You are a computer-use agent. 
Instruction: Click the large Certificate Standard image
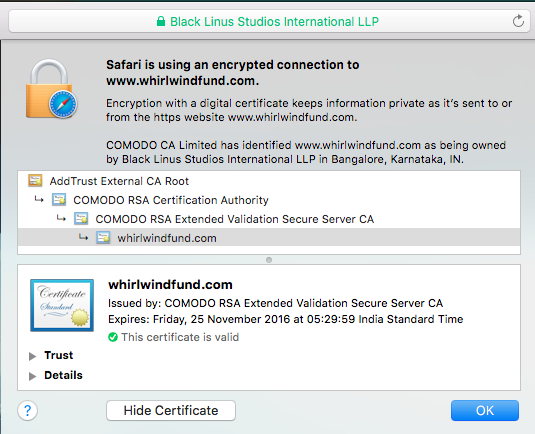62,305
